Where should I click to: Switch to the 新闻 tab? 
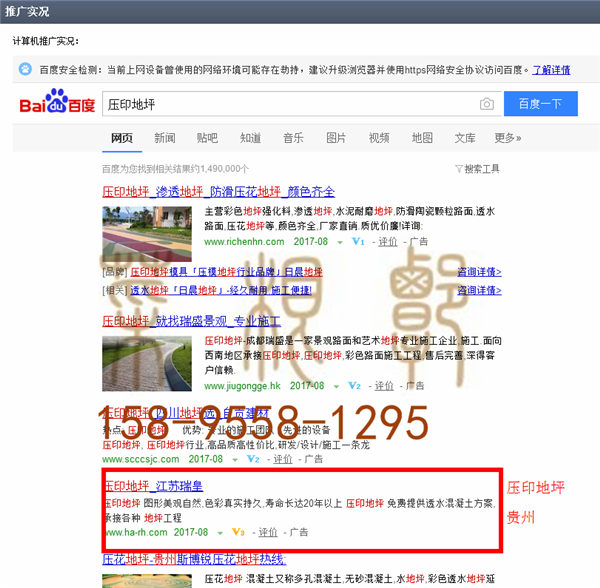coord(165,138)
